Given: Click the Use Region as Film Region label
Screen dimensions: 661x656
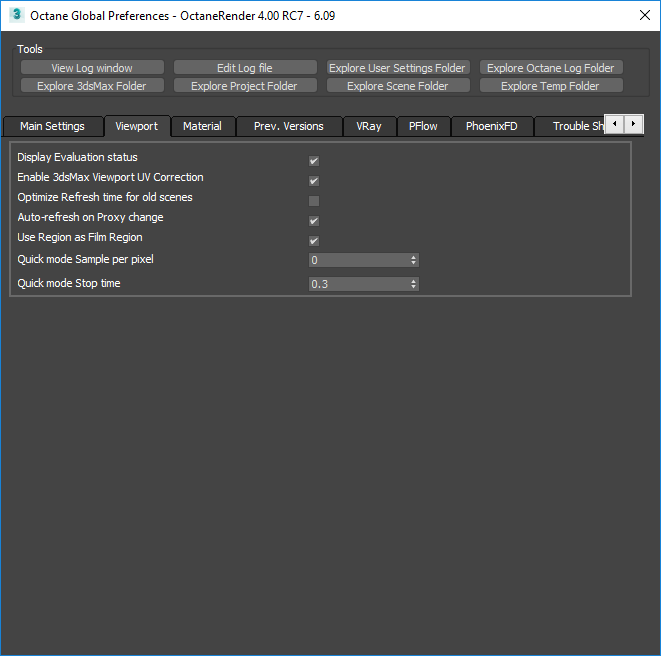Looking at the screenshot, I should coord(80,237).
